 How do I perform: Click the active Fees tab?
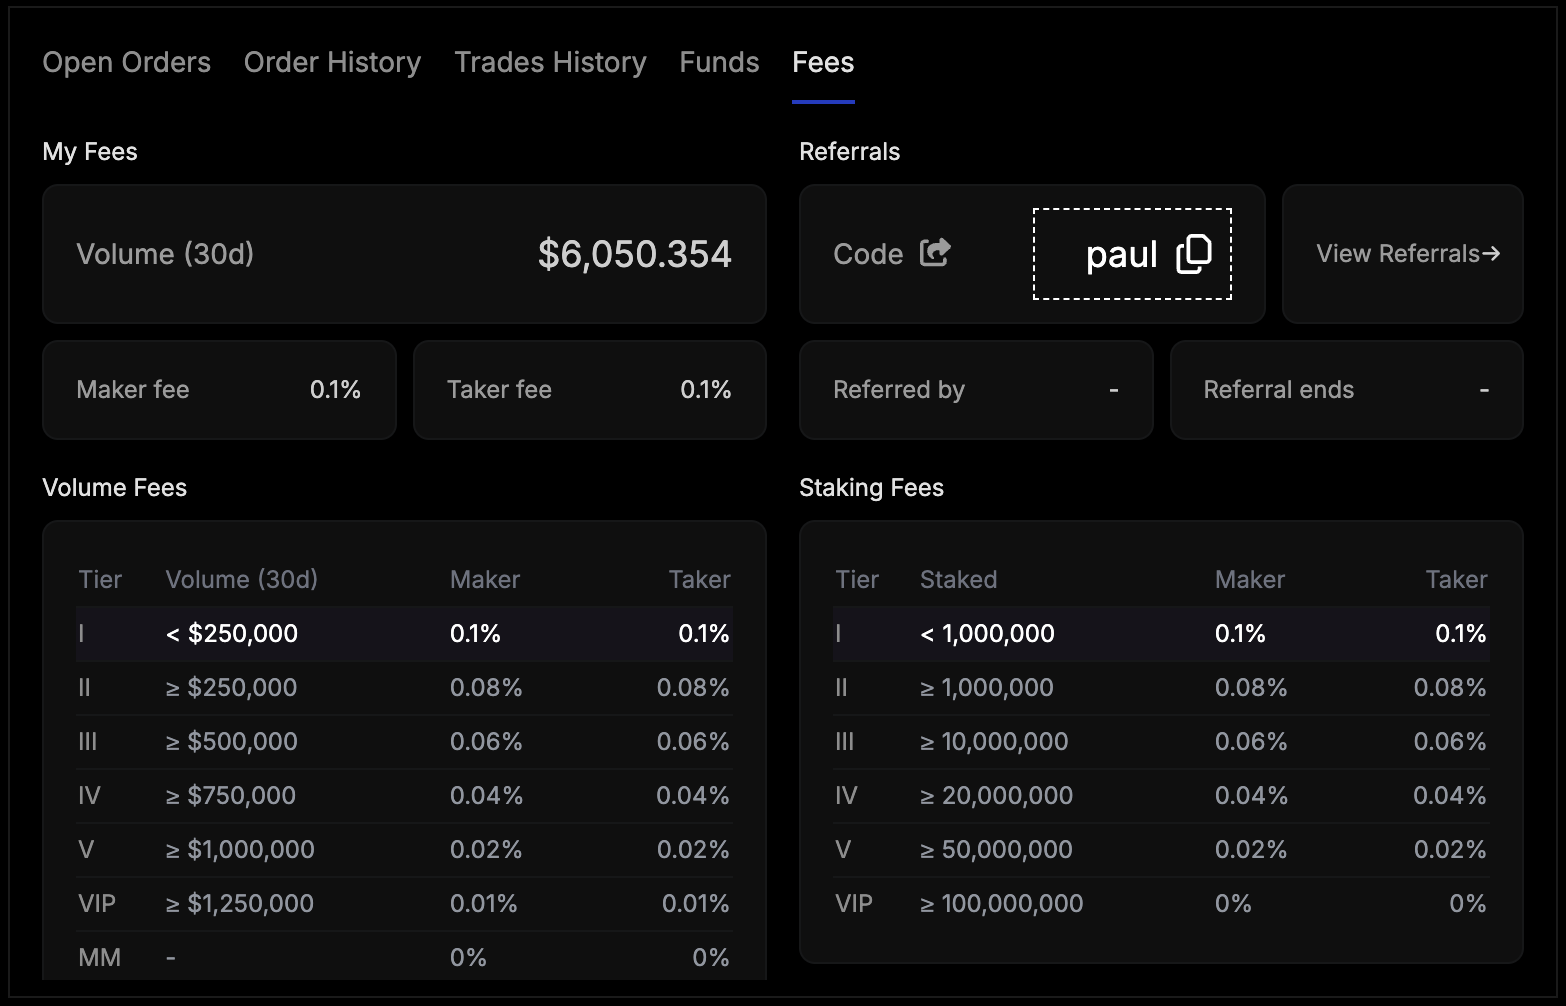point(823,62)
